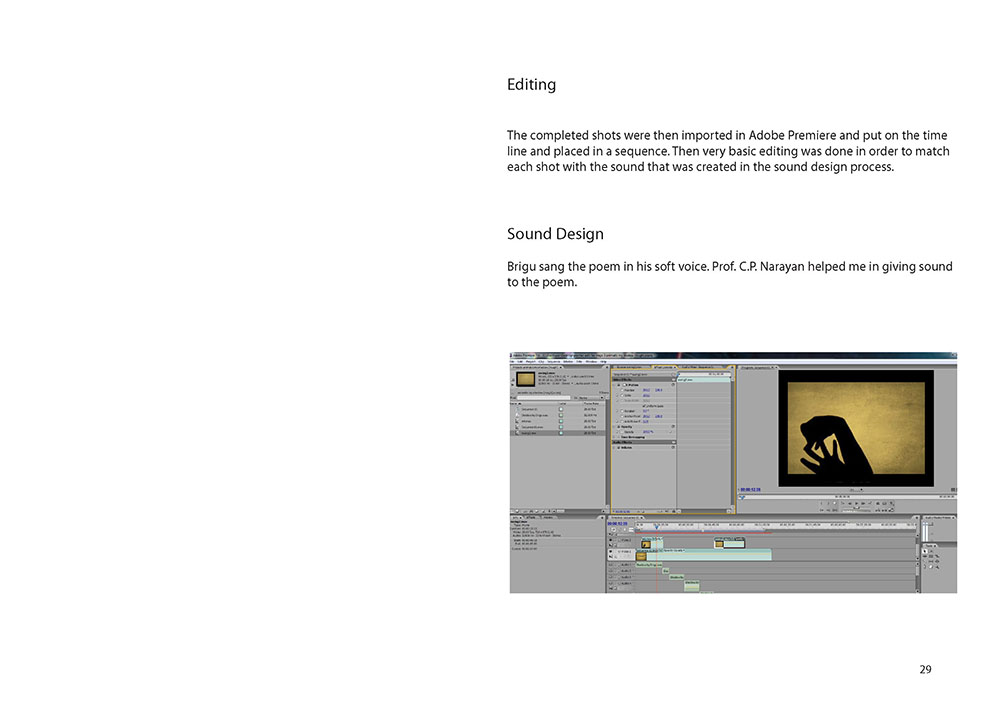Viewport: 1000px width, 707px height.
Task: Click the Set In Point icon
Action: coord(821,503)
